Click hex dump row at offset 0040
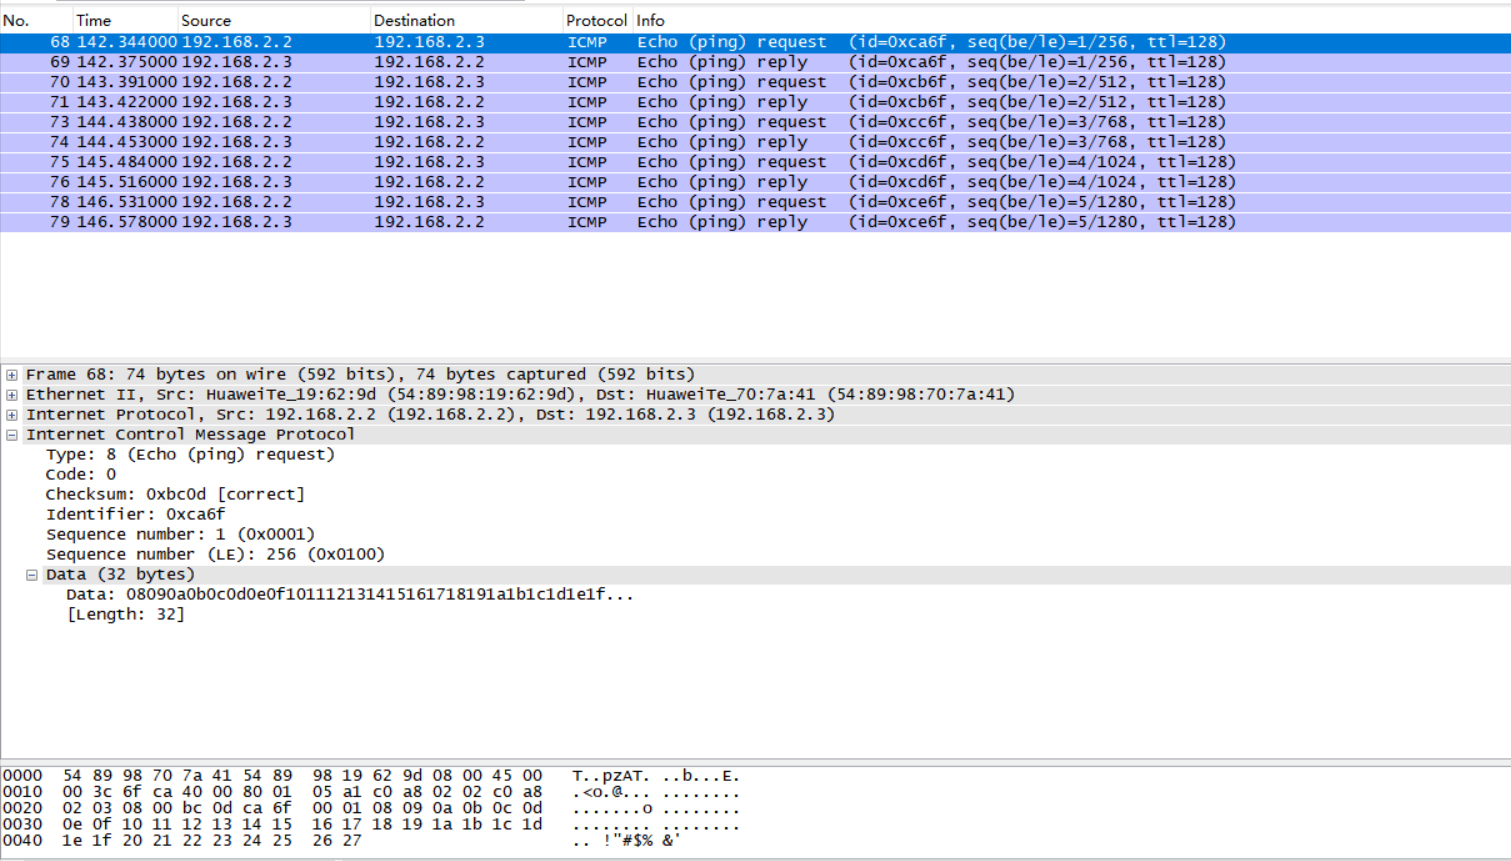This screenshot has width=1511, height=861. pos(342,840)
